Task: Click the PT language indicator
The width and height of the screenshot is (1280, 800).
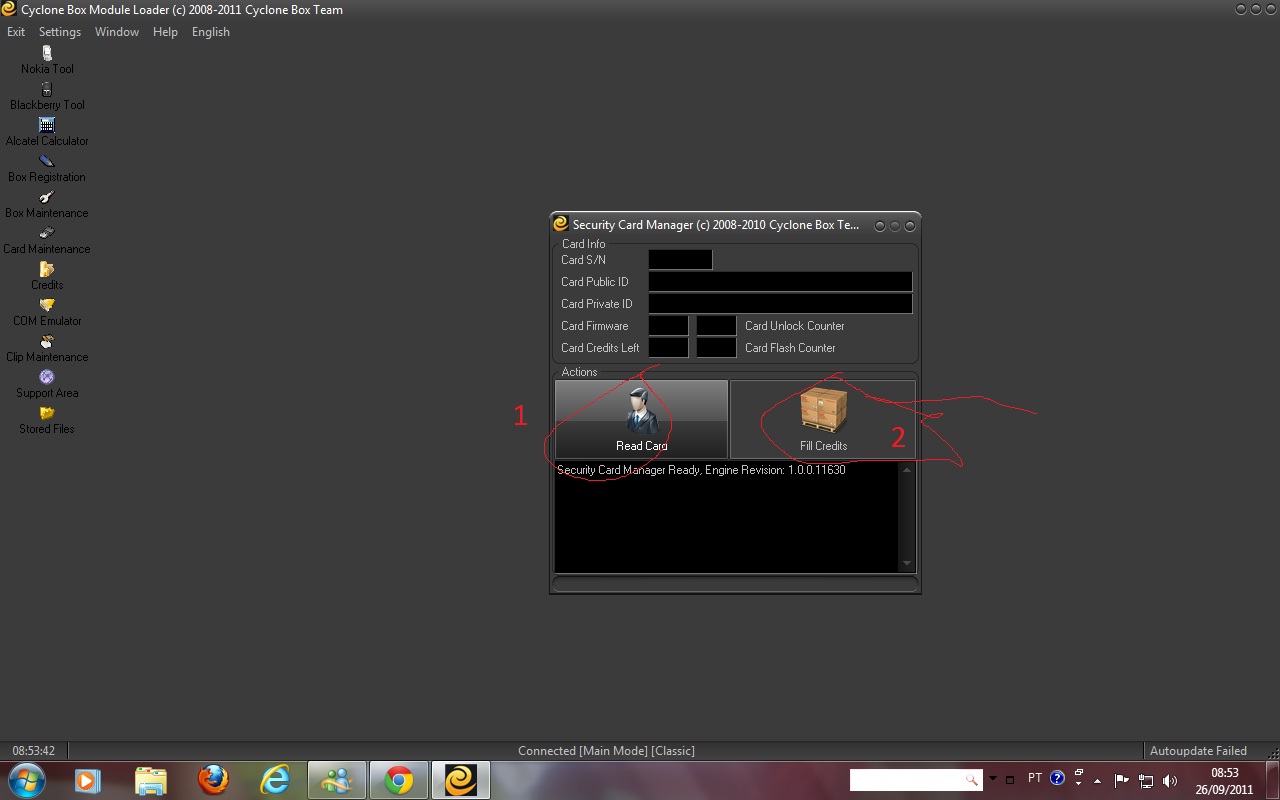Action: click(x=1035, y=778)
